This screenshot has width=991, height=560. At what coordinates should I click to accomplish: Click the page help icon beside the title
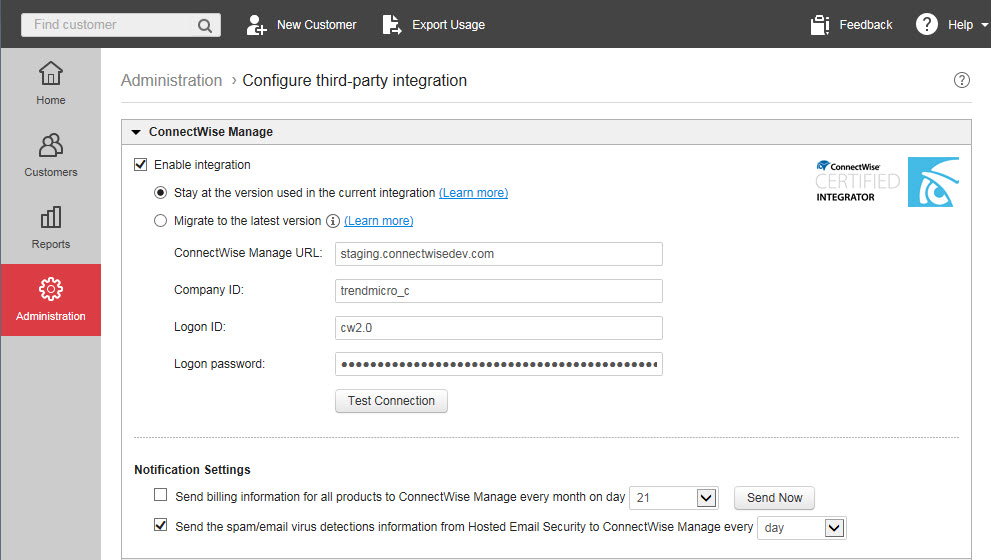pos(962,80)
